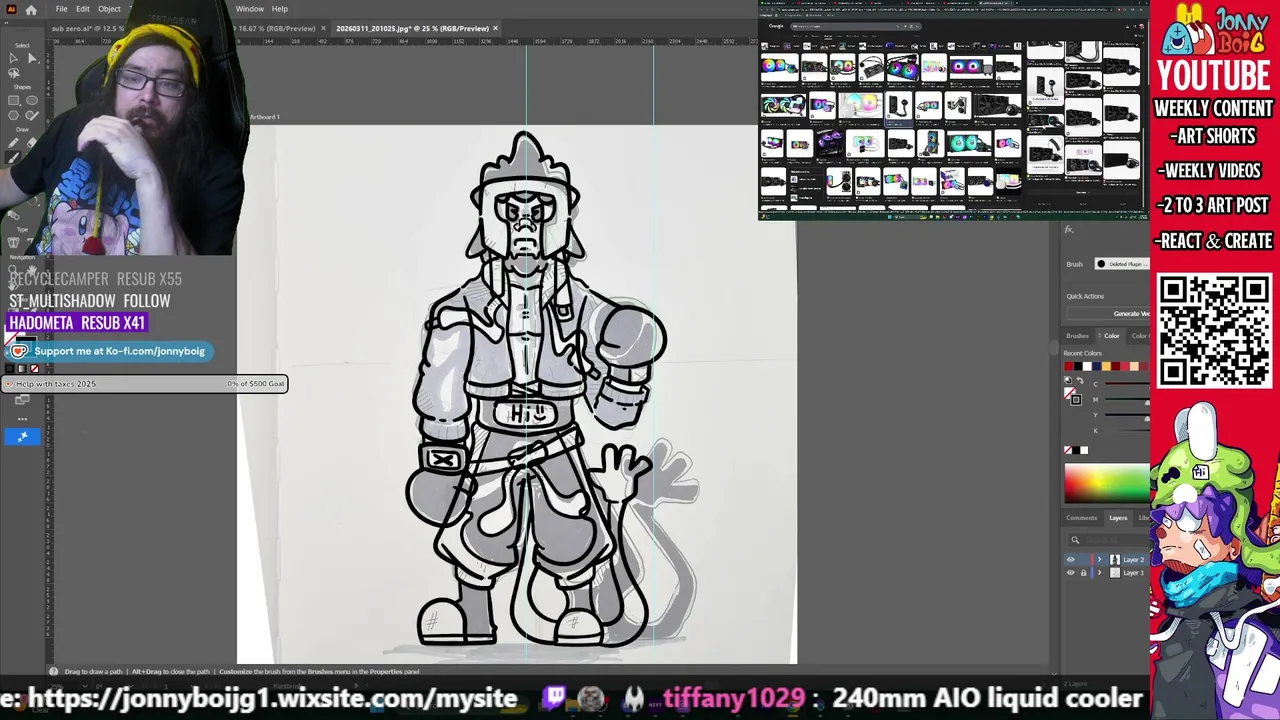This screenshot has width=1280, height=720.
Task: Open the Help menu
Action: click(x=280, y=9)
